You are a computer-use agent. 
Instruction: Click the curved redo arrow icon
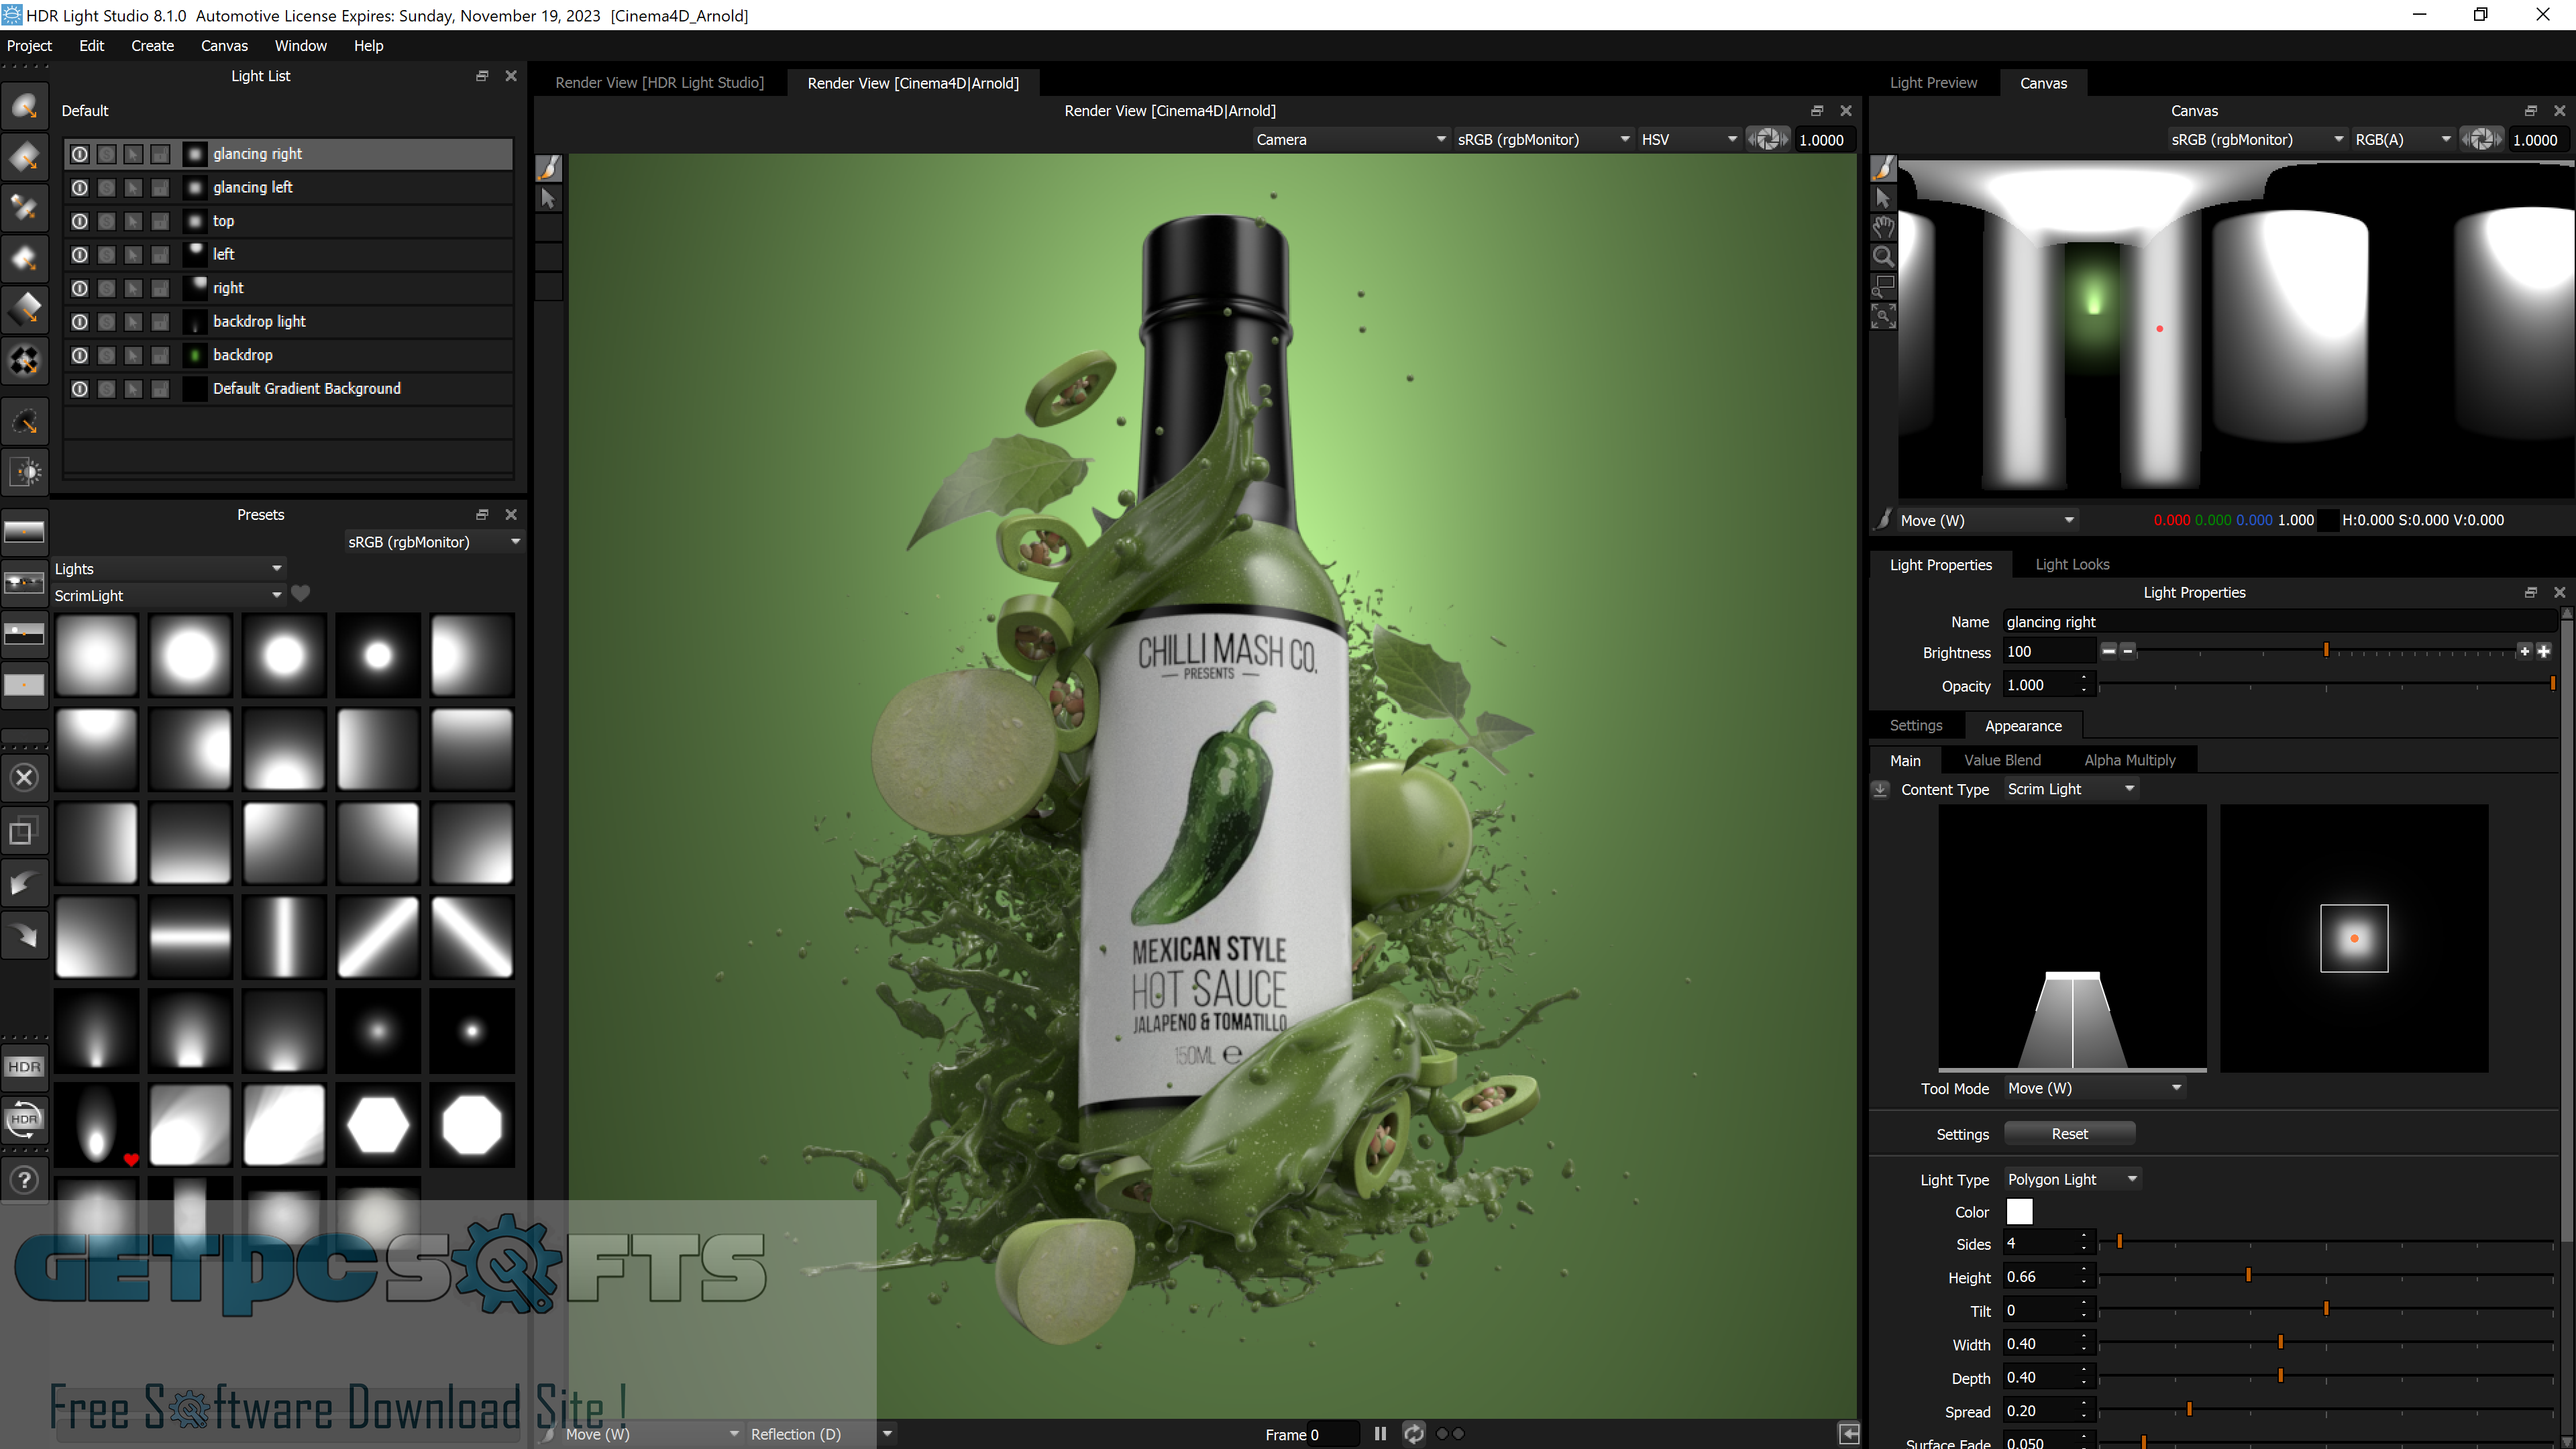click(x=24, y=935)
